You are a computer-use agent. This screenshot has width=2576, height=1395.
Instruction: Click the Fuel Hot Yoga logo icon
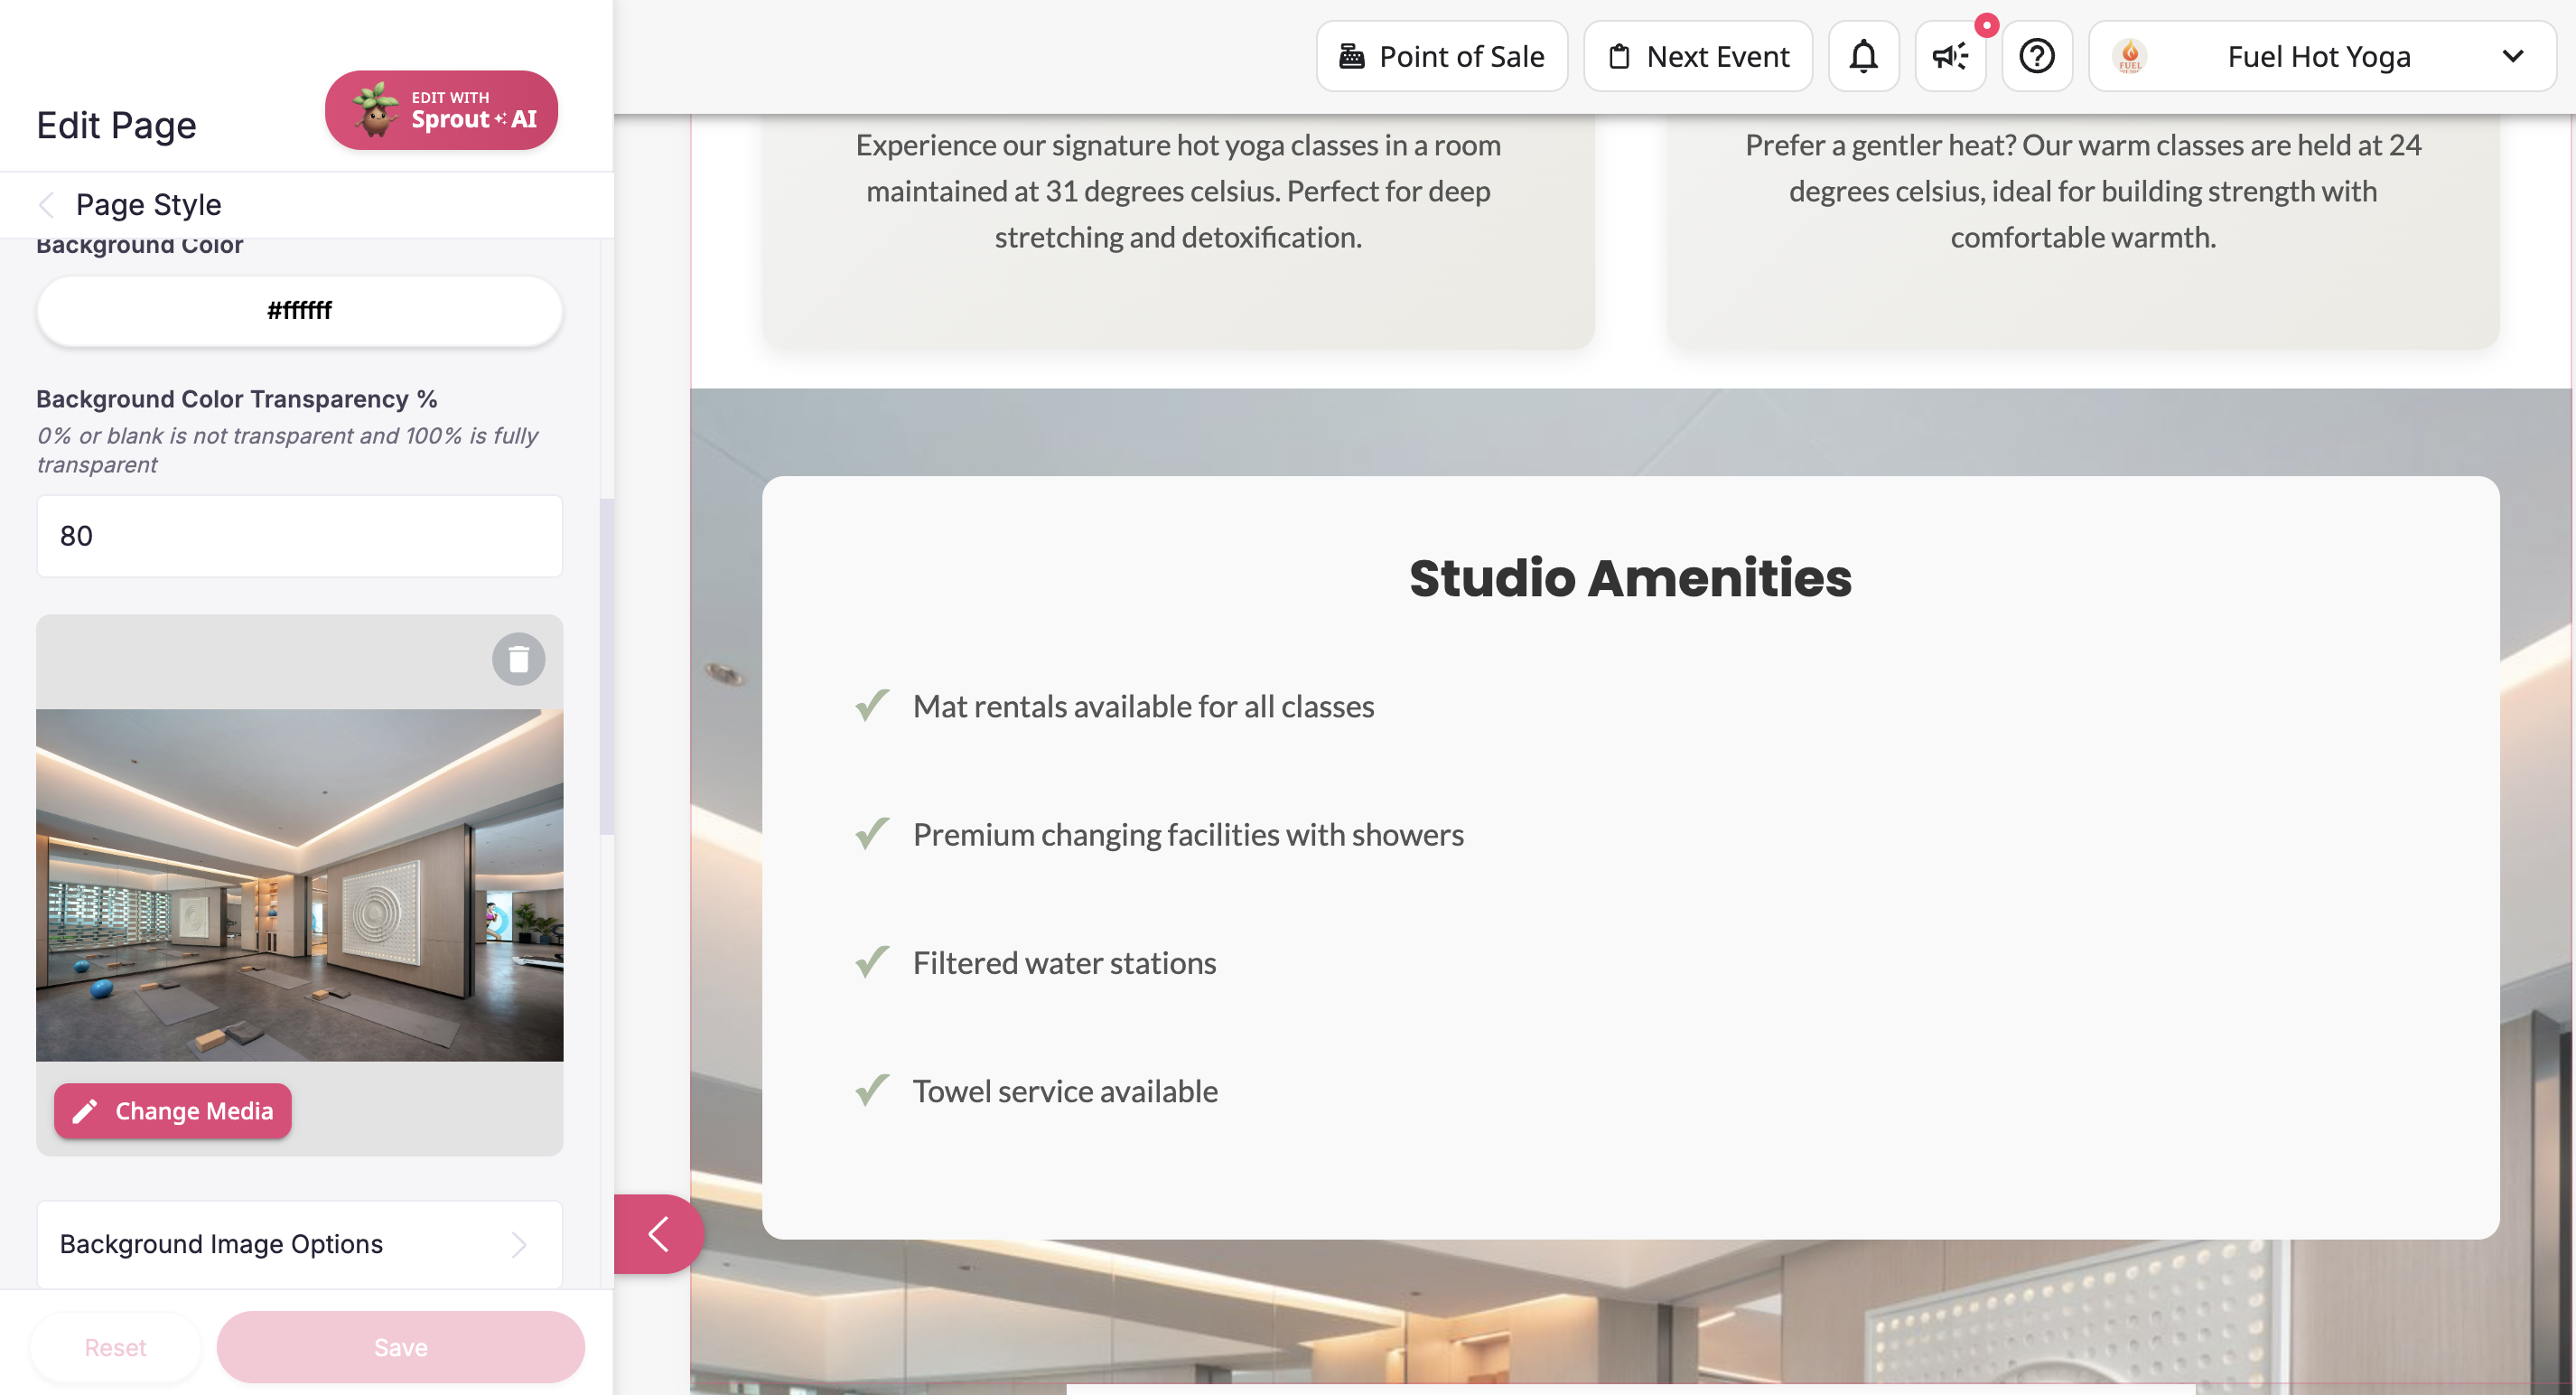pos(2130,56)
